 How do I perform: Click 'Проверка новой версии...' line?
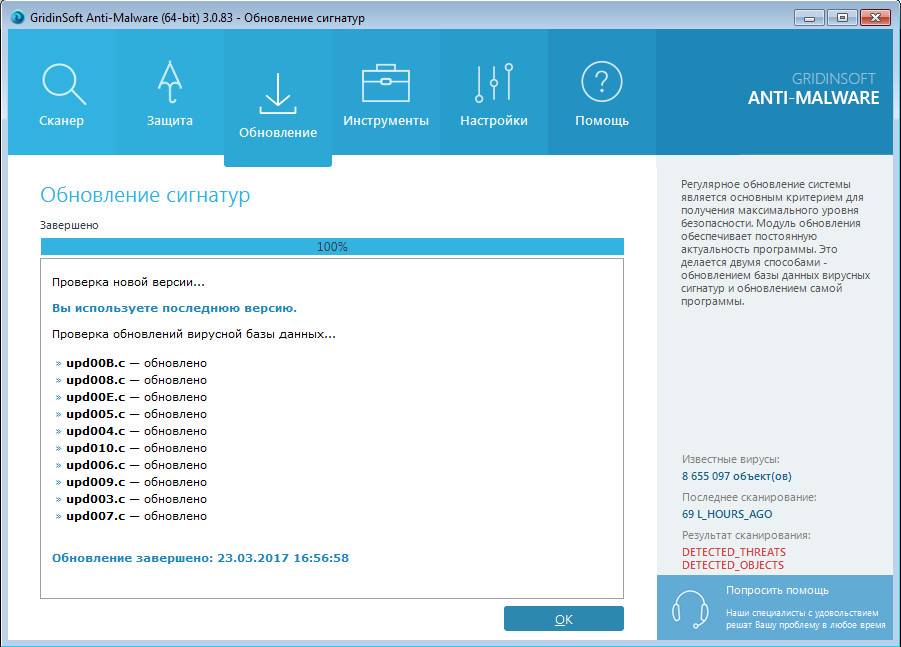pyautogui.click(x=128, y=282)
